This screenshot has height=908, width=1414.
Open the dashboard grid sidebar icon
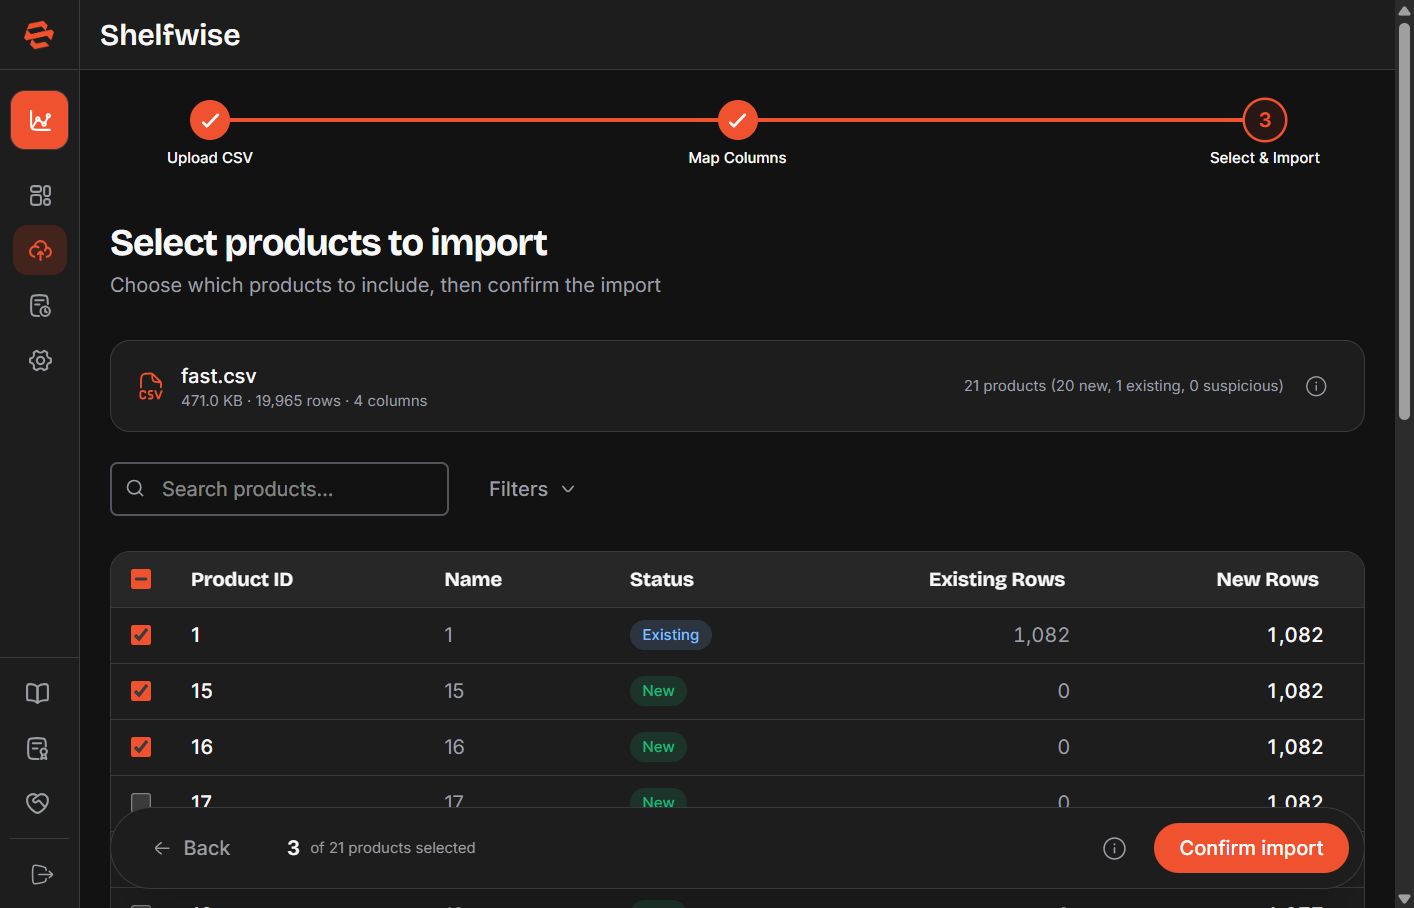40,195
